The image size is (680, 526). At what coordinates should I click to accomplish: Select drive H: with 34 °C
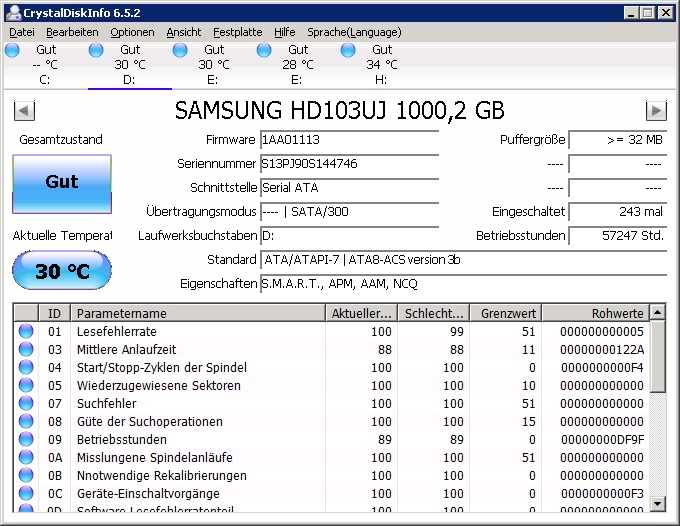pyautogui.click(x=382, y=65)
